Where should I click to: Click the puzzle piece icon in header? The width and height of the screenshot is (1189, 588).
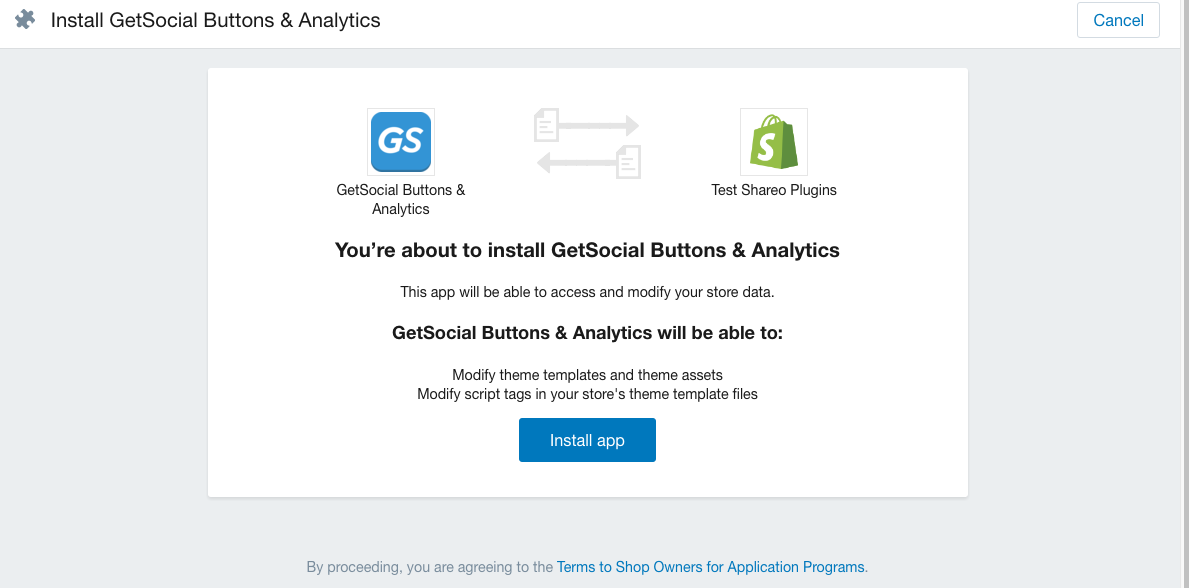[x=25, y=20]
